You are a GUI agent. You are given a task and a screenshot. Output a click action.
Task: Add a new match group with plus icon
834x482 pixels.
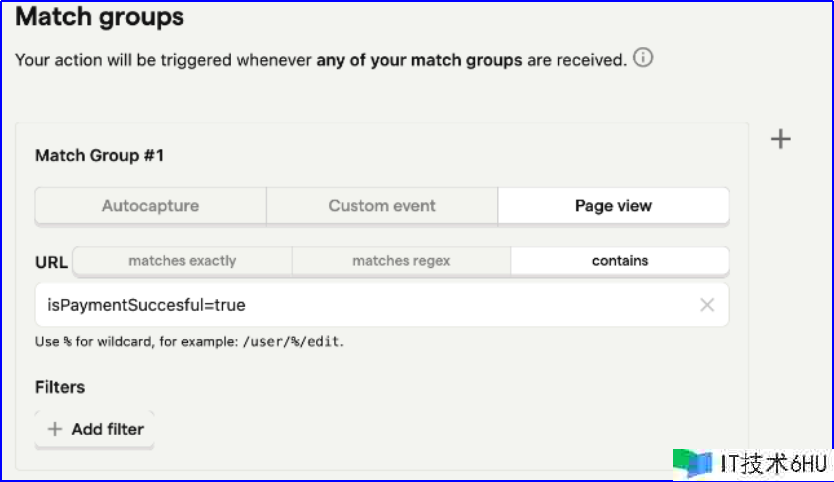tap(781, 139)
